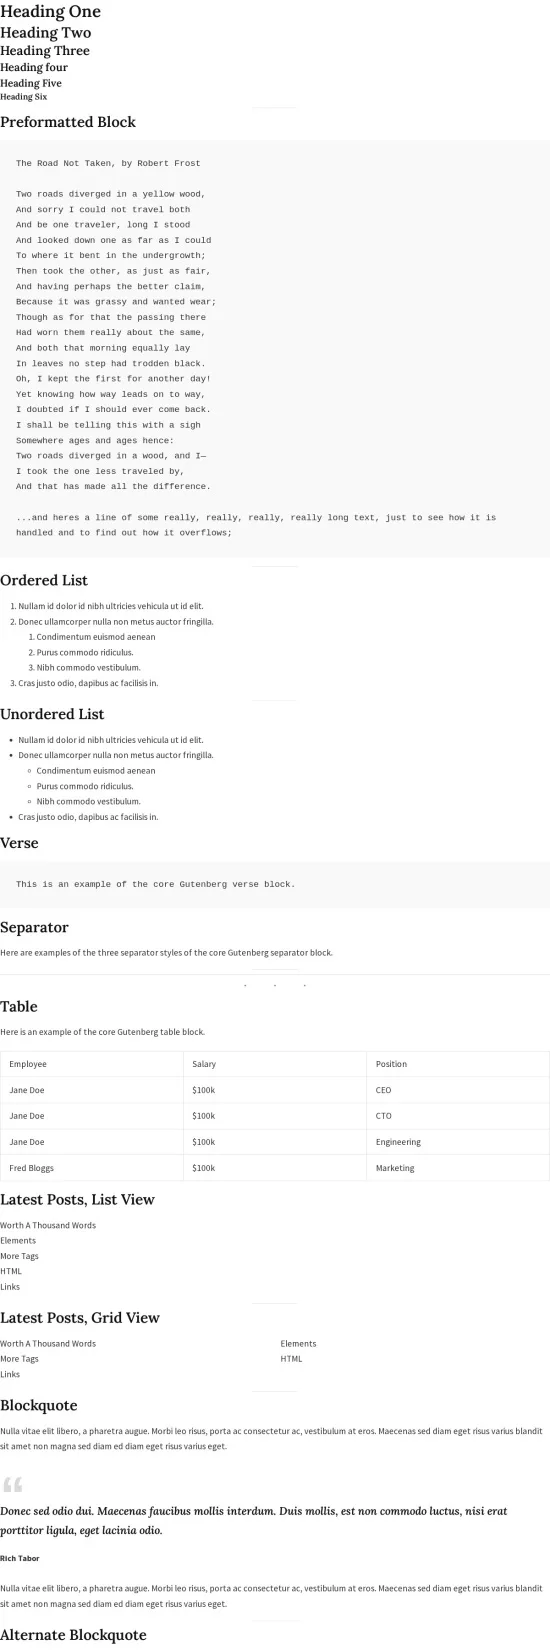Open HTML post in list view
The image size is (550, 1650).
11,1271
